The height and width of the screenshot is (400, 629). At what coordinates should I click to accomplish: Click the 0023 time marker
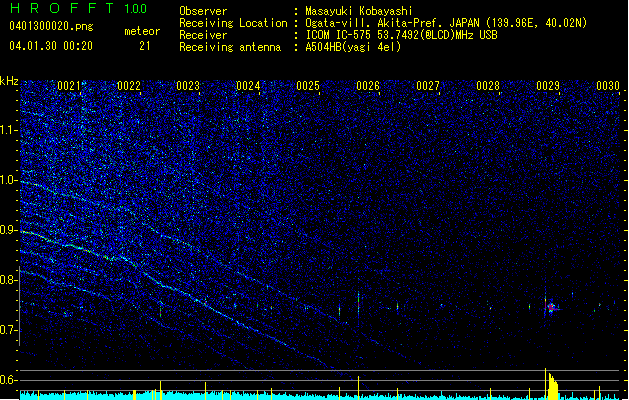tap(188, 86)
